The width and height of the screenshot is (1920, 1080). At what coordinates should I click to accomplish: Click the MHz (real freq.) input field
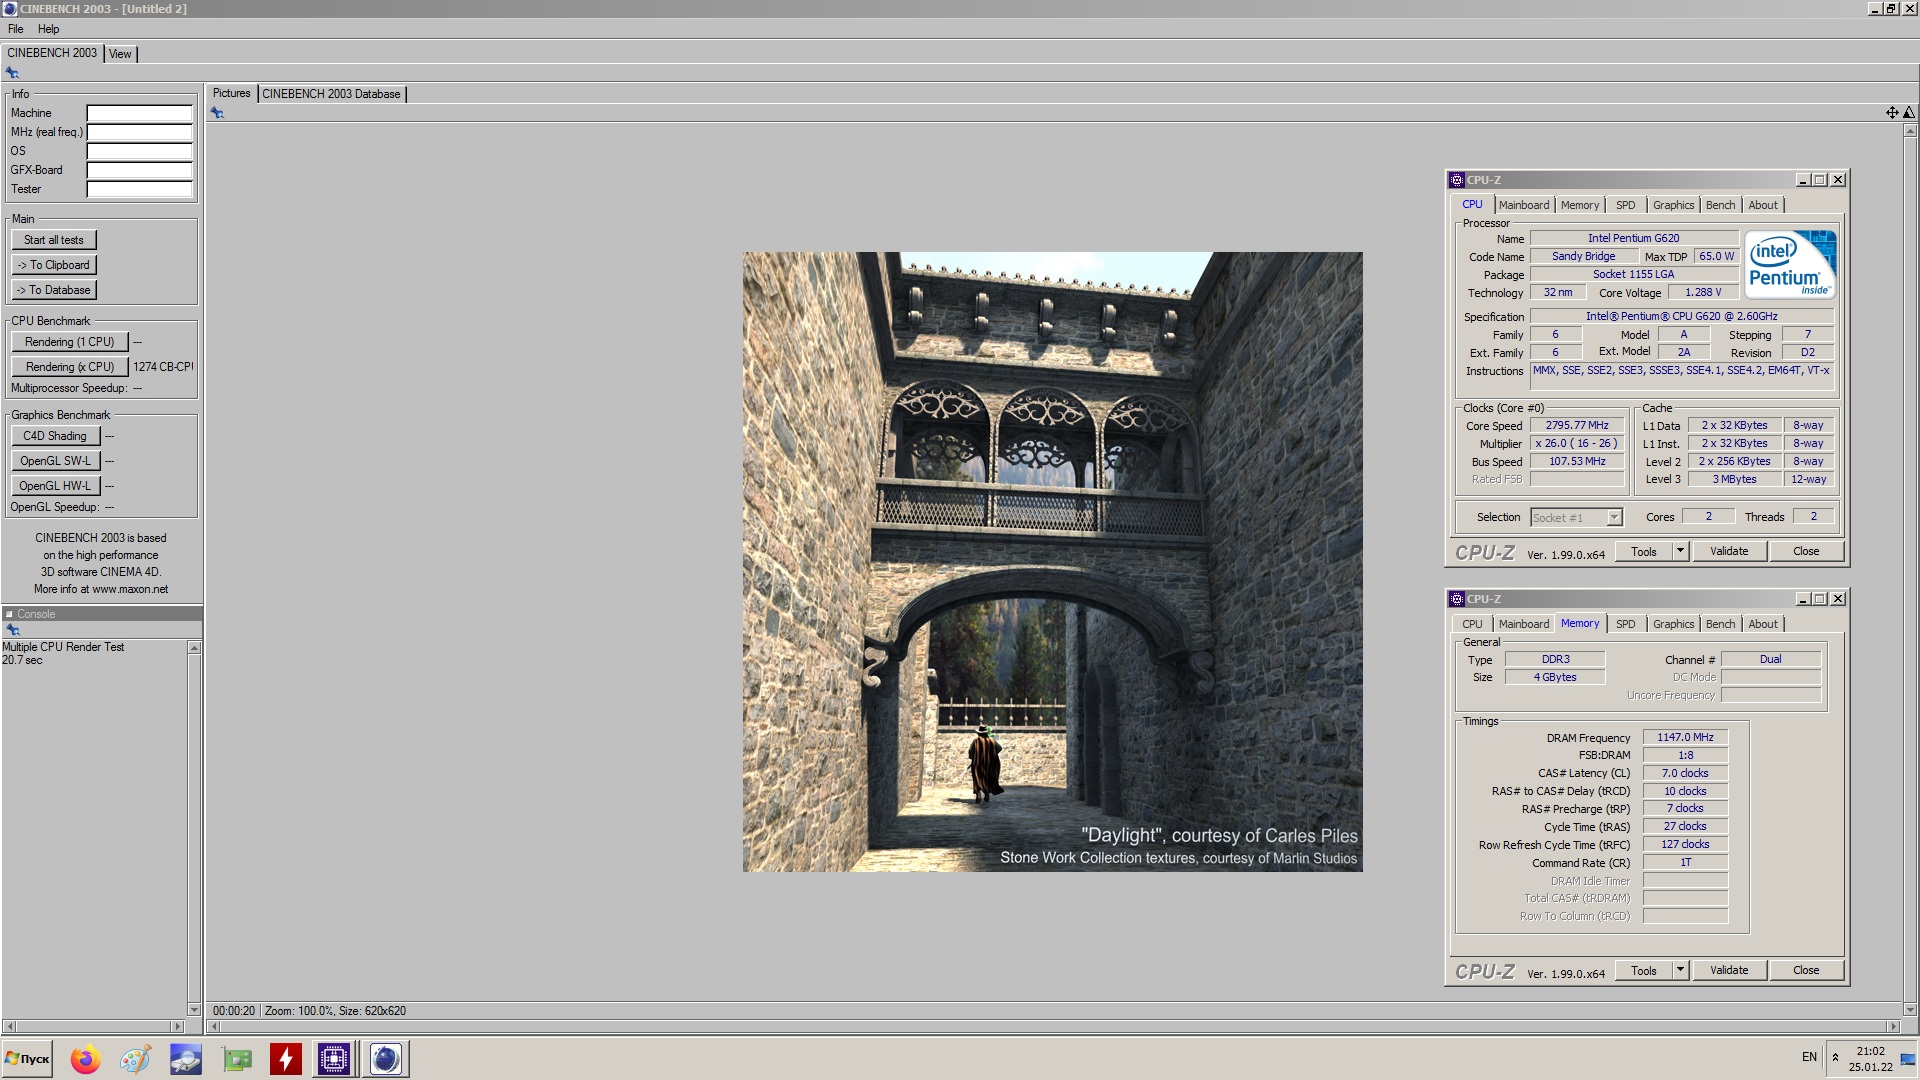point(139,132)
